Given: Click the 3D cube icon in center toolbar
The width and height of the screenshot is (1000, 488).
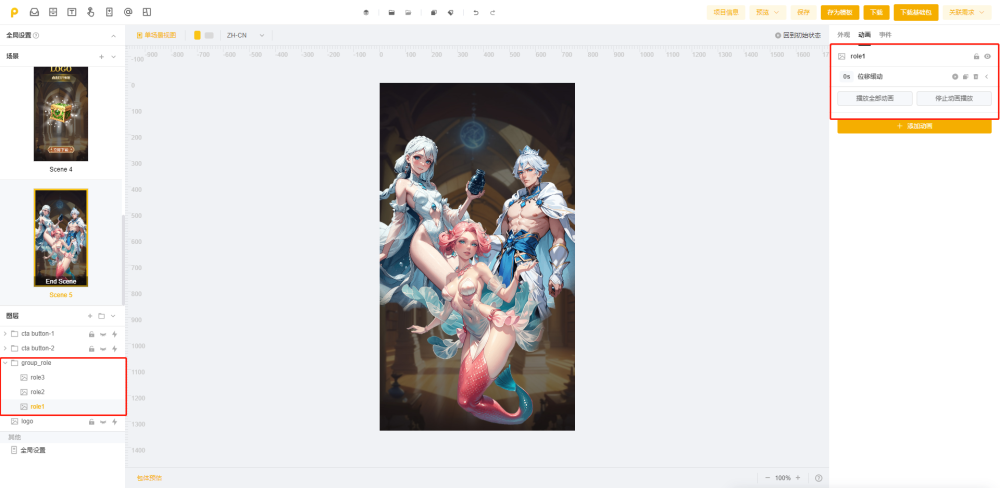Looking at the screenshot, I should 366,13.
